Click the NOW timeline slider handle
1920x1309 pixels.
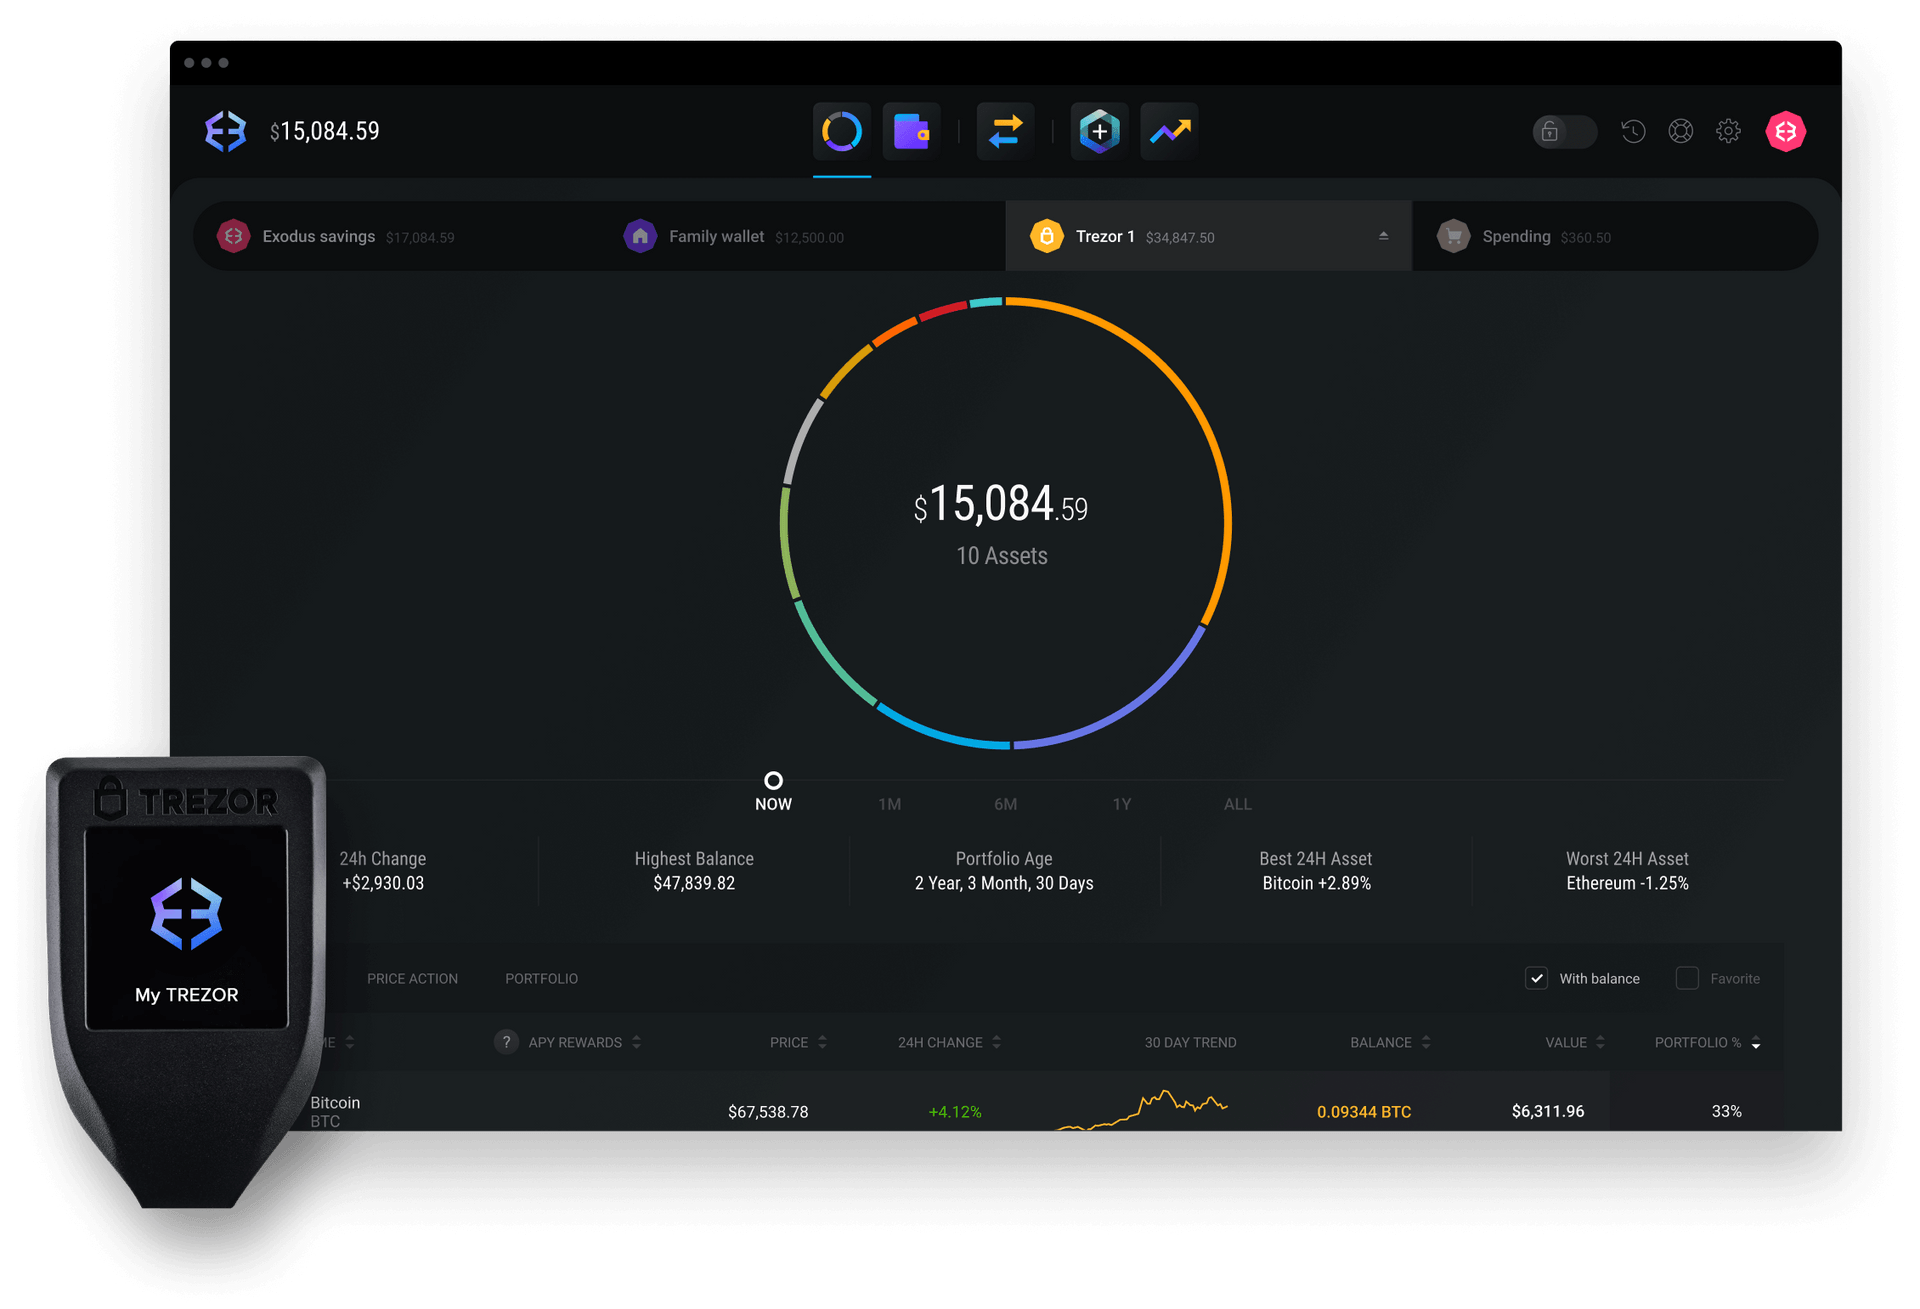coord(773,781)
